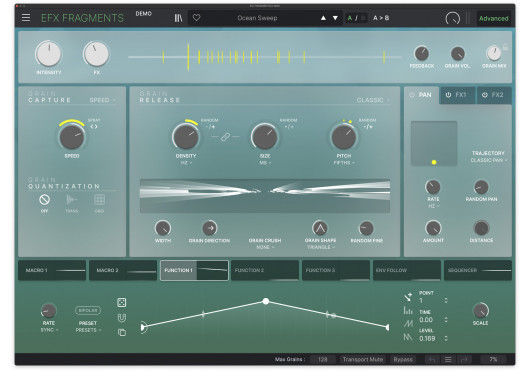Click the Max Grains 128 field

pyautogui.click(x=322, y=360)
